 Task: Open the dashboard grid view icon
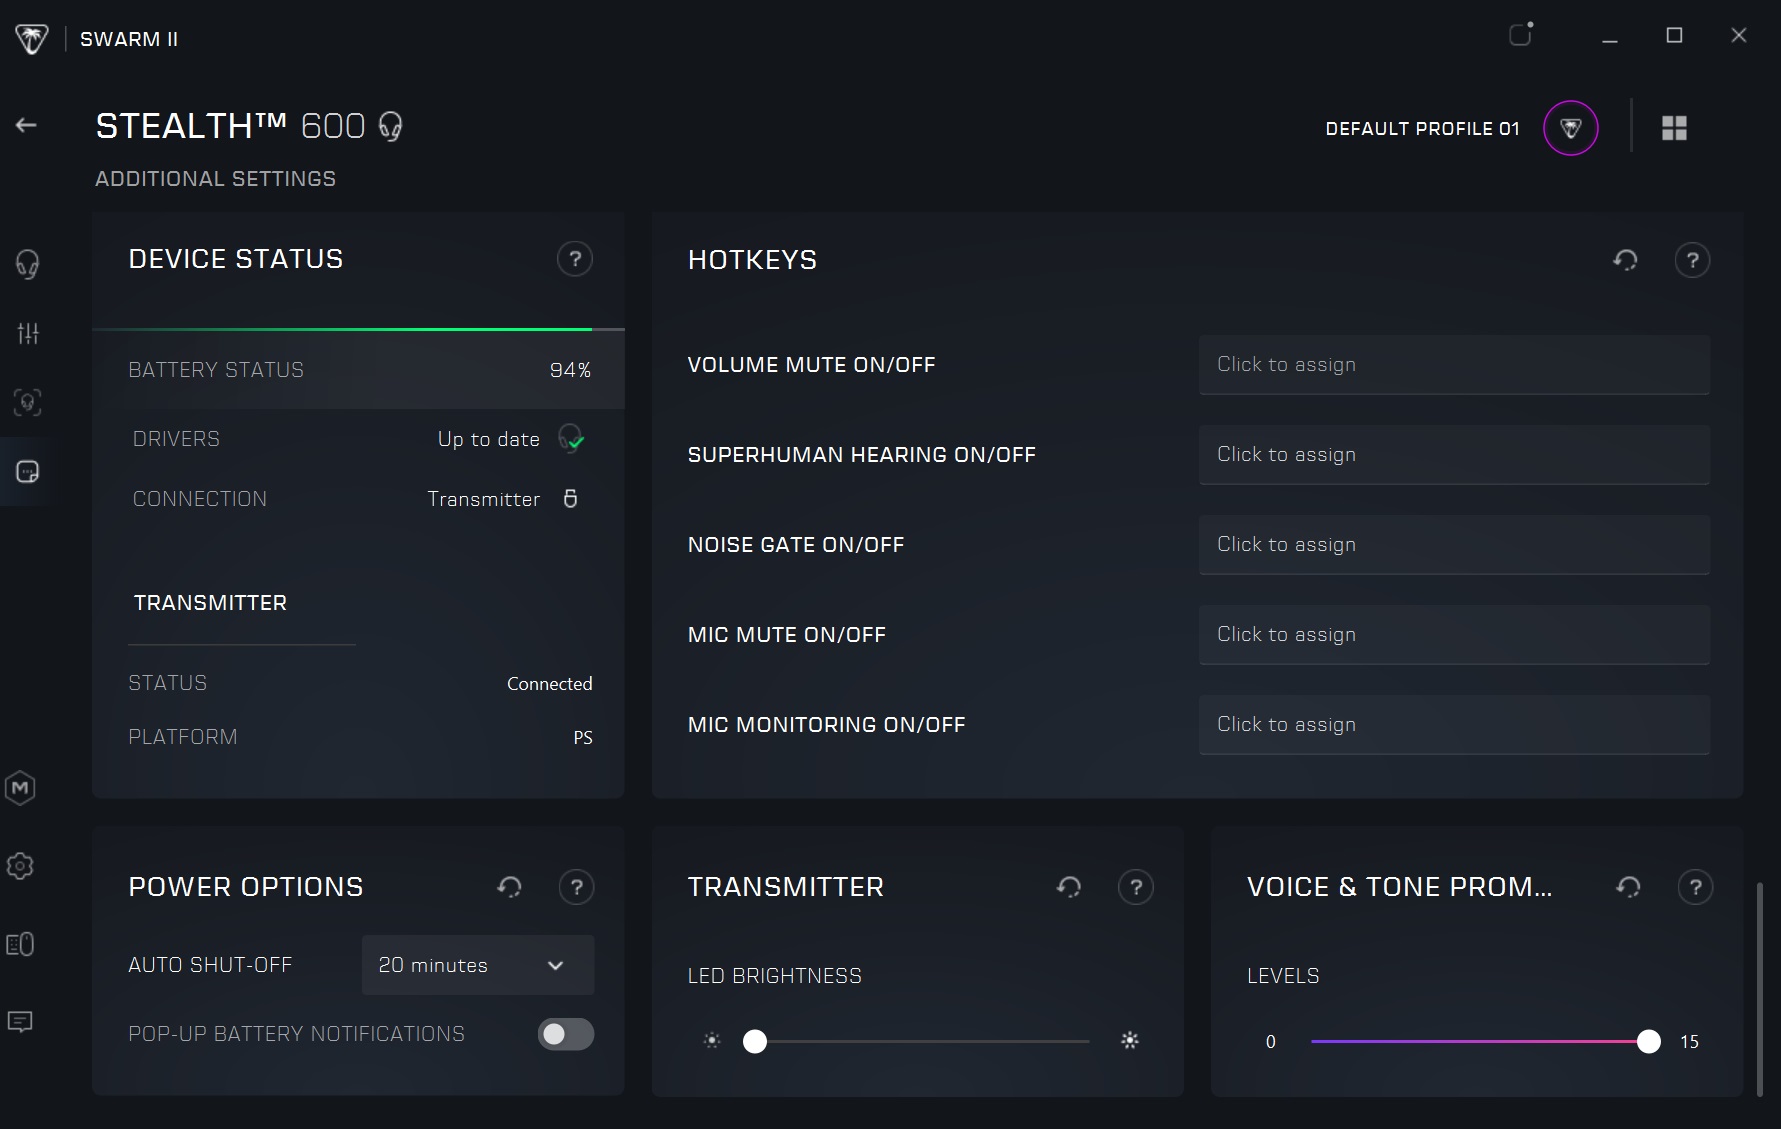click(x=1674, y=128)
